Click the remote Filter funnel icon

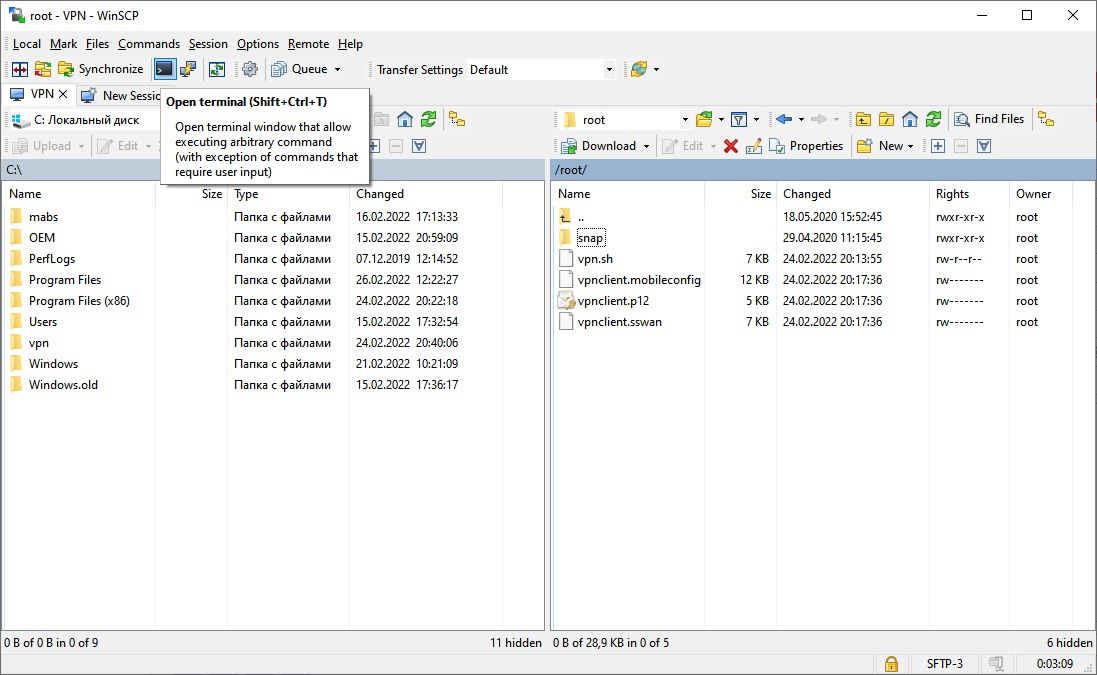tap(739, 120)
